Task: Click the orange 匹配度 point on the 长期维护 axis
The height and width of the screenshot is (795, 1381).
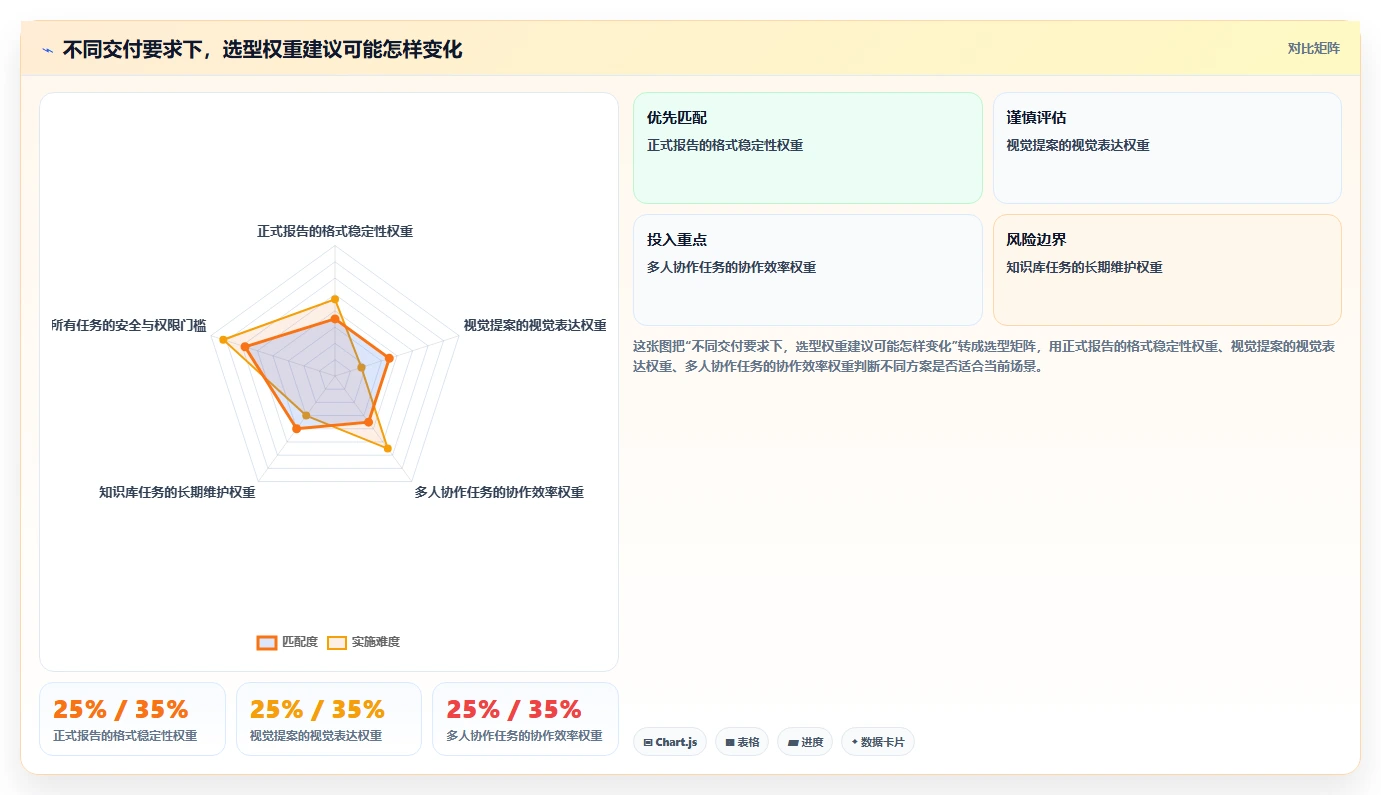Action: [x=296, y=429]
